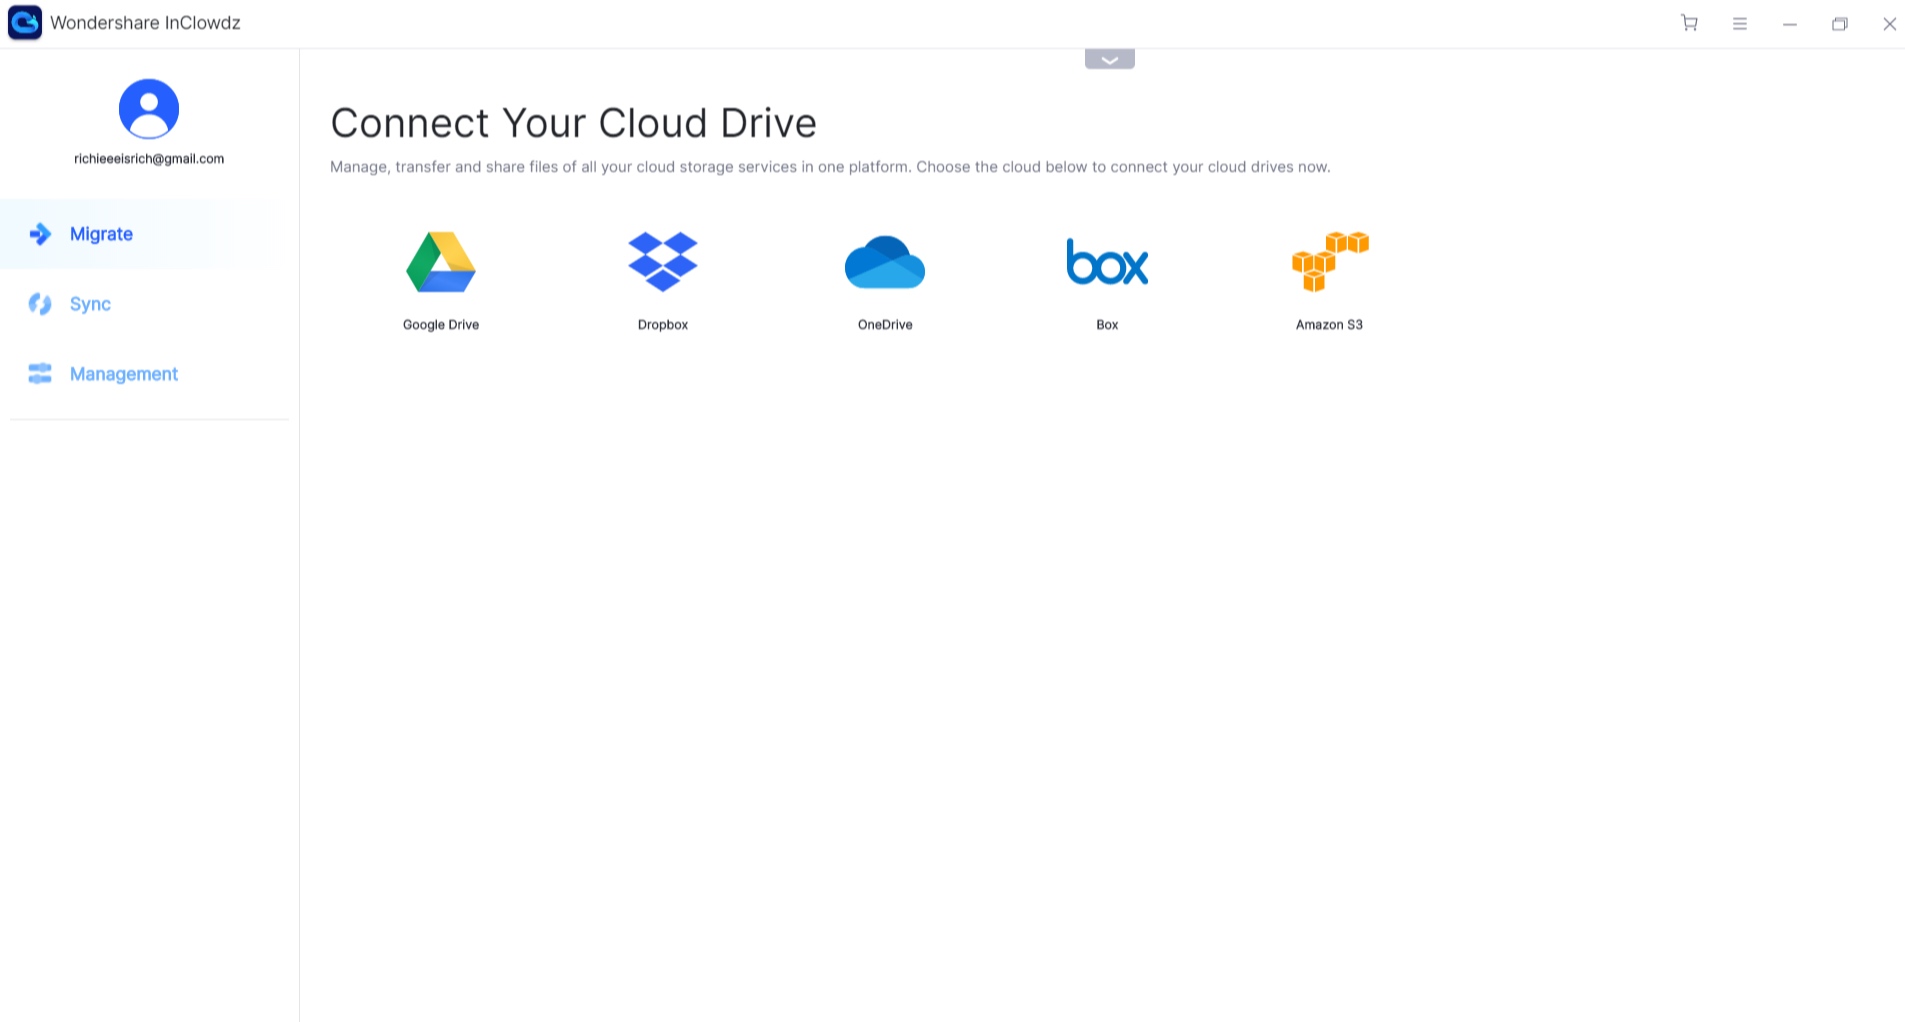Open the hamburger menu in title bar
Viewport: 1905px width, 1022px height.
coord(1740,23)
